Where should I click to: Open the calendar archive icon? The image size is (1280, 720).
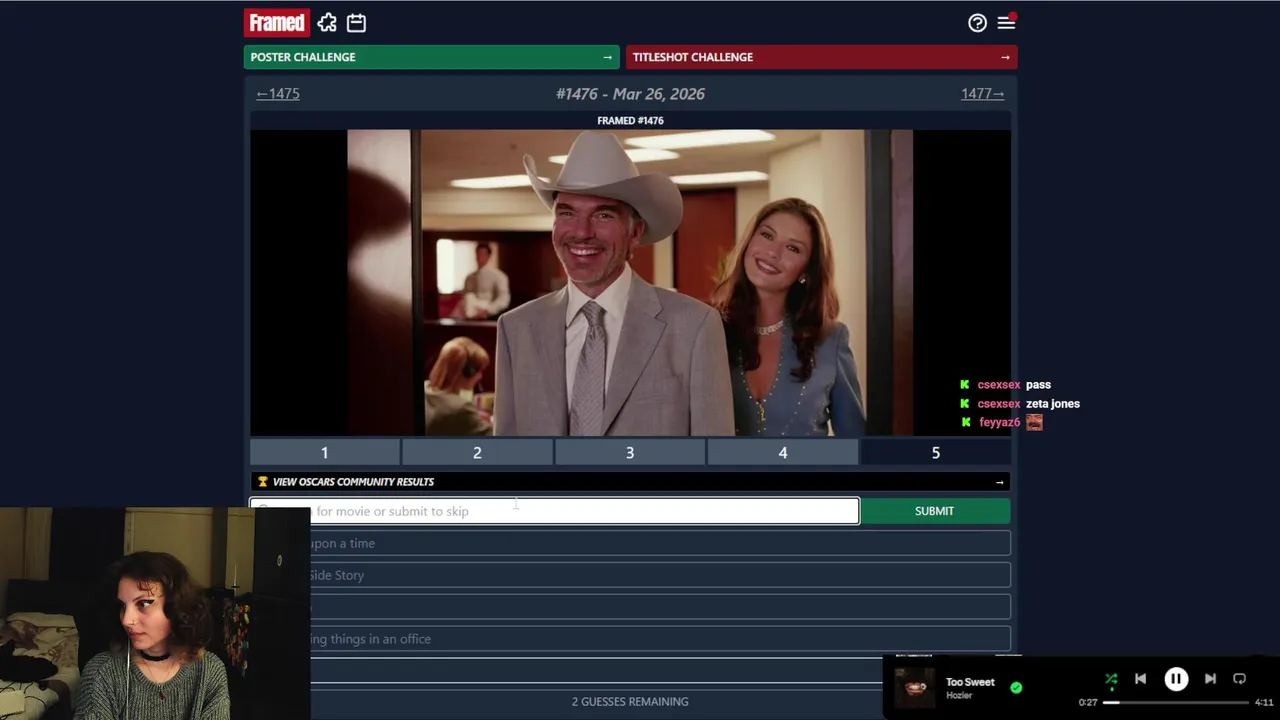[x=356, y=23]
